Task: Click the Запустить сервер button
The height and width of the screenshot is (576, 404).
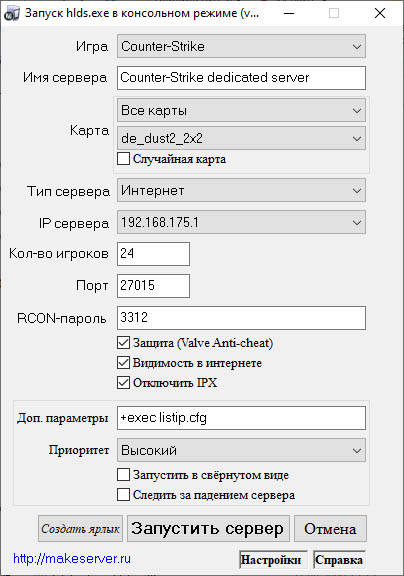Action: (x=208, y=529)
